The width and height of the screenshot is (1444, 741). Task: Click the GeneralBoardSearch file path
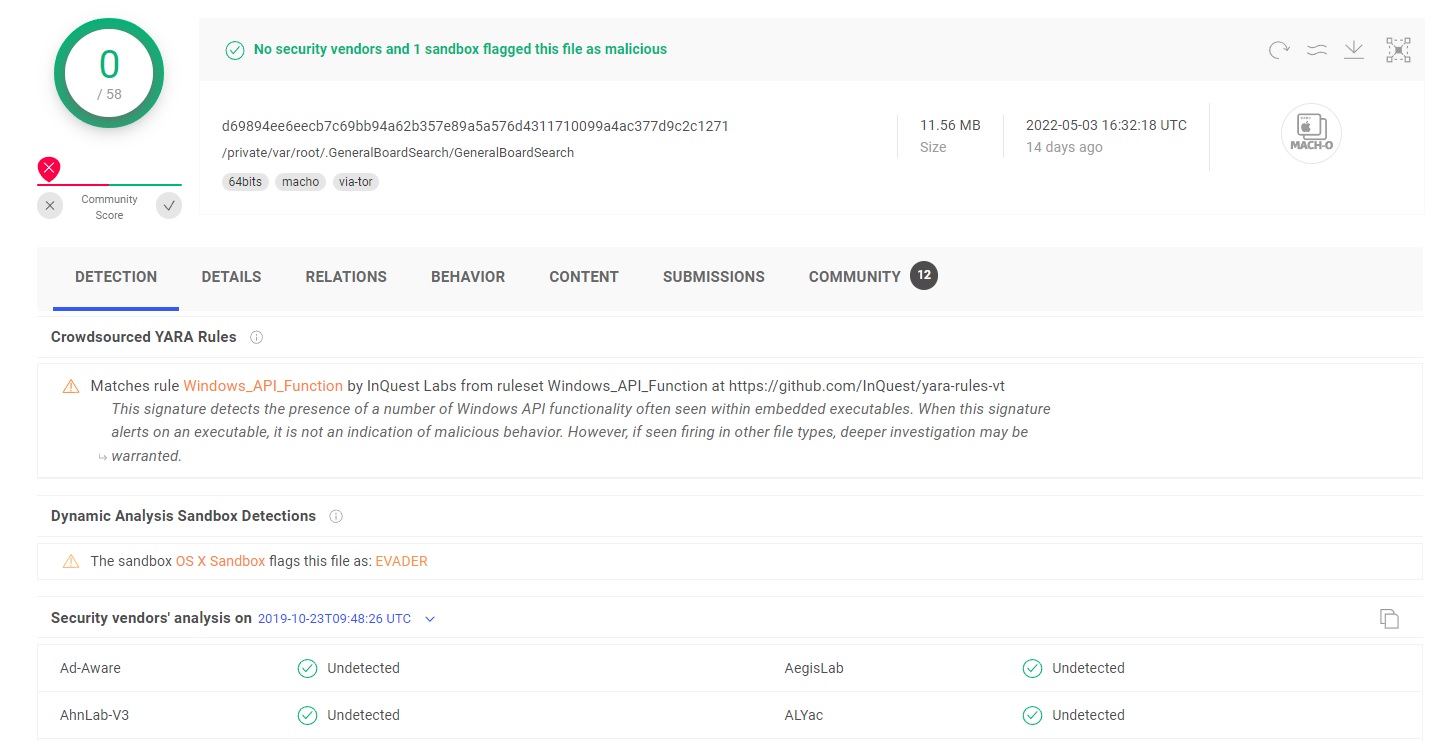click(398, 153)
